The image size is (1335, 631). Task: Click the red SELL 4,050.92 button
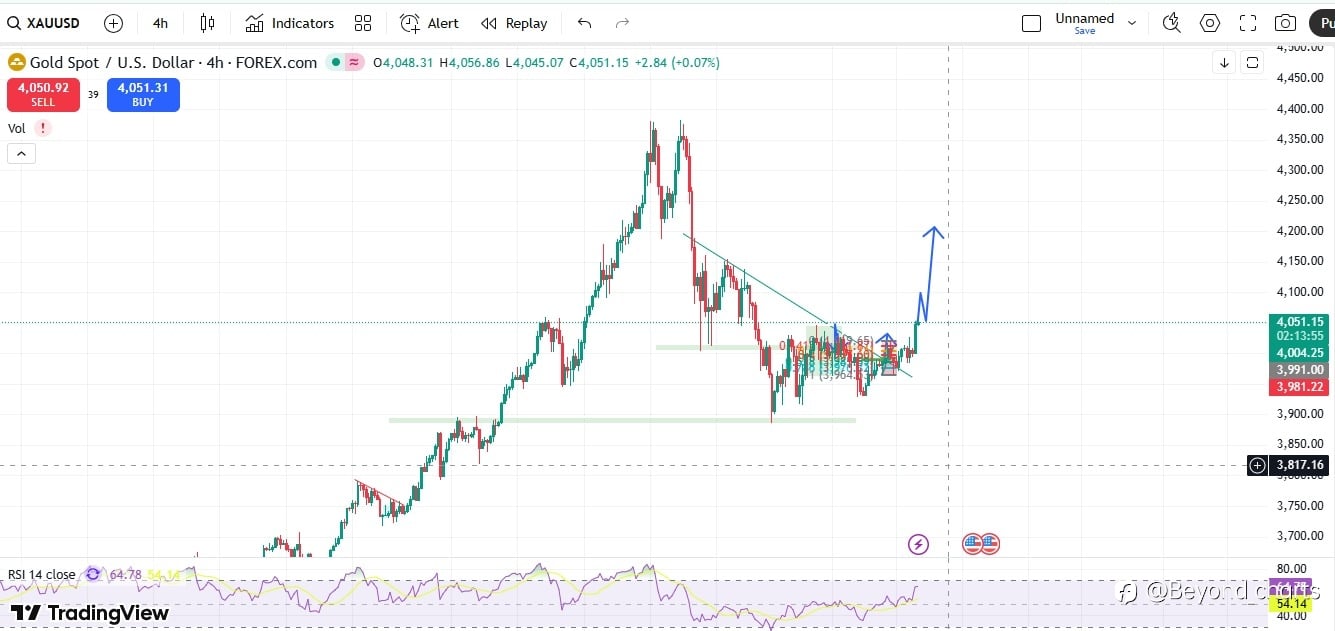click(43, 95)
